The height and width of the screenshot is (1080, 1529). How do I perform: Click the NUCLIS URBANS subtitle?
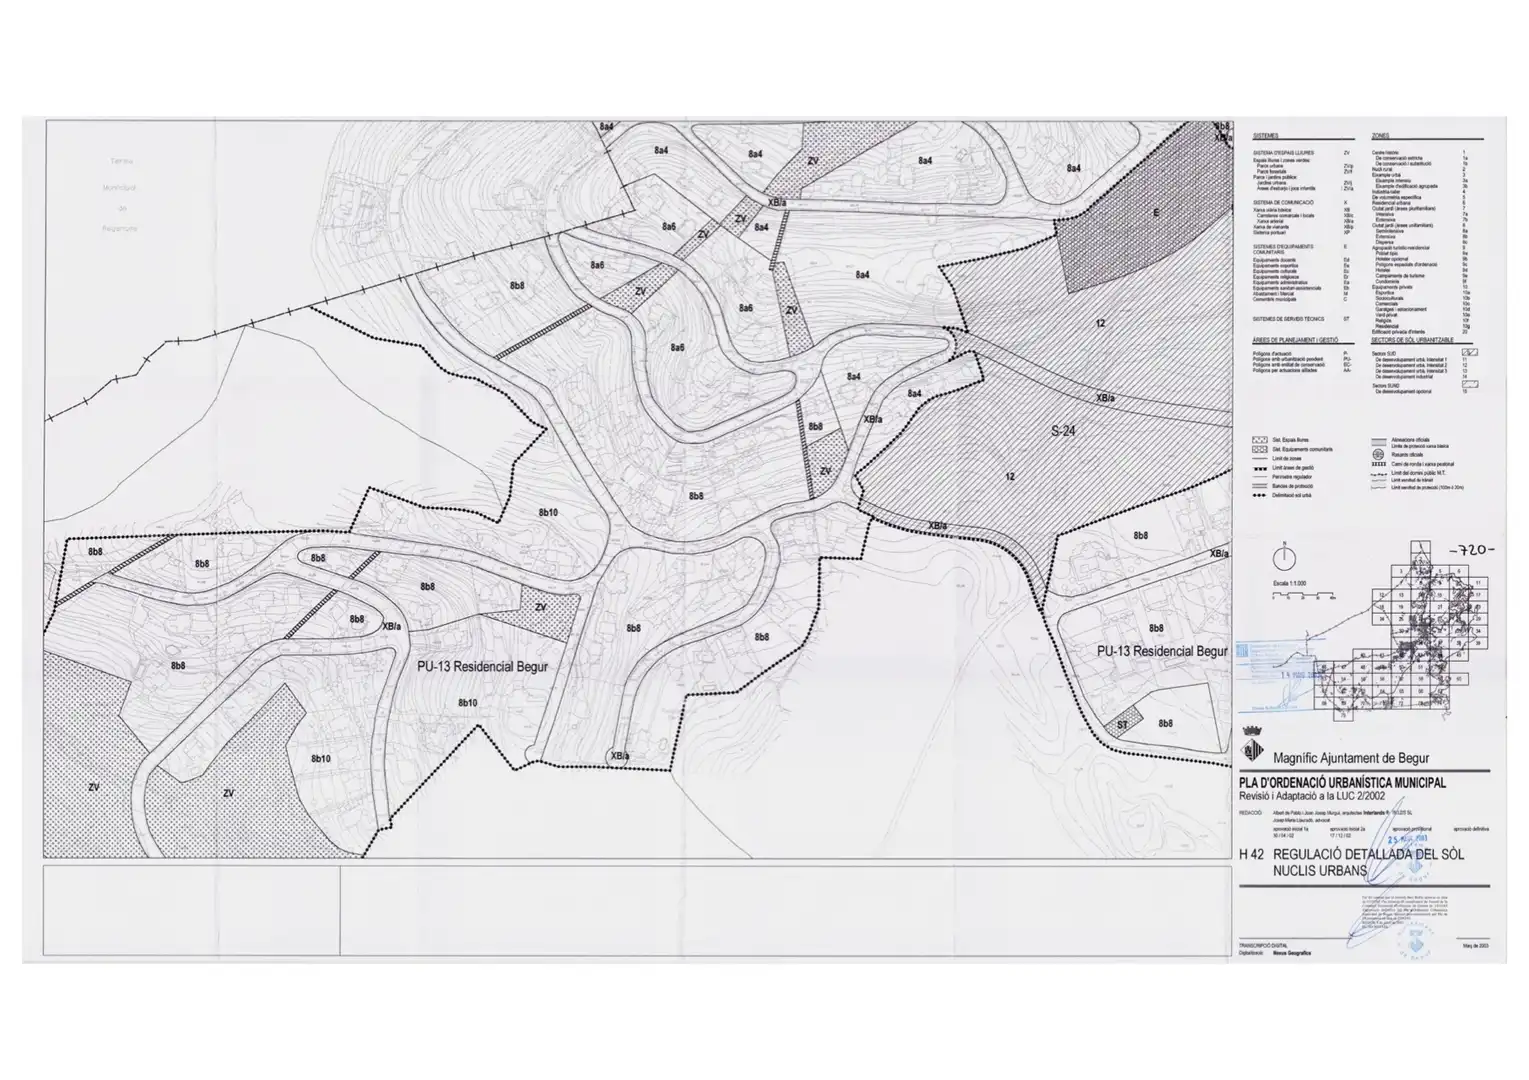tap(1318, 871)
